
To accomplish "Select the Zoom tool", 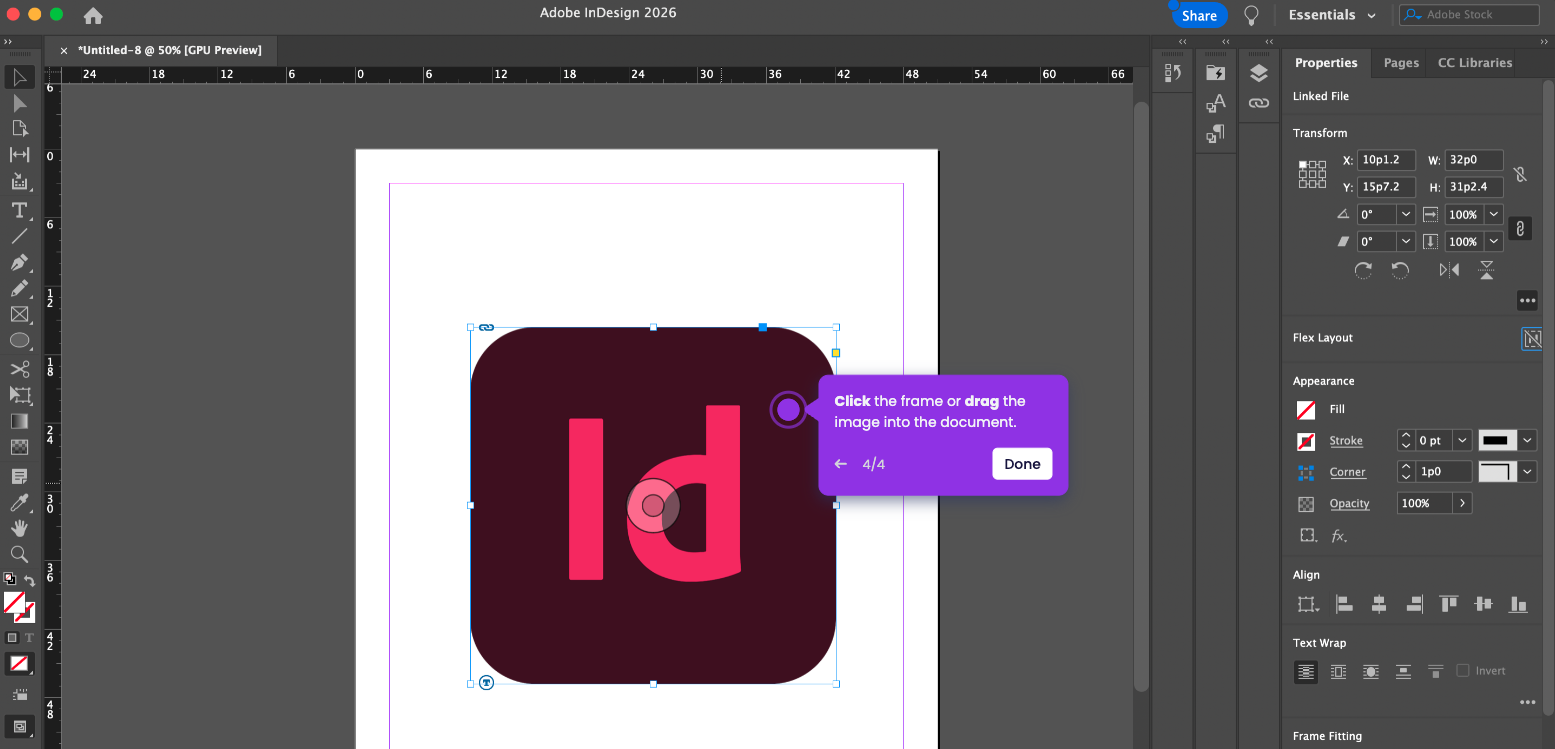I will click(x=19, y=554).
